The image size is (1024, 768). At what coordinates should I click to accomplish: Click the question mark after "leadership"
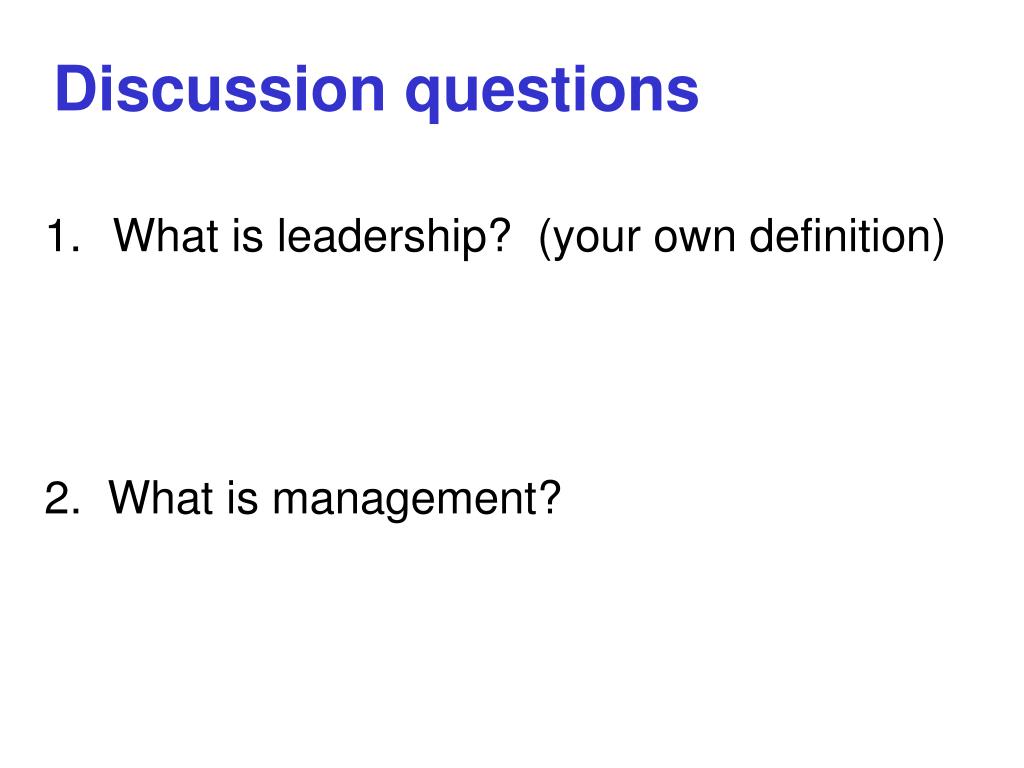click(499, 235)
